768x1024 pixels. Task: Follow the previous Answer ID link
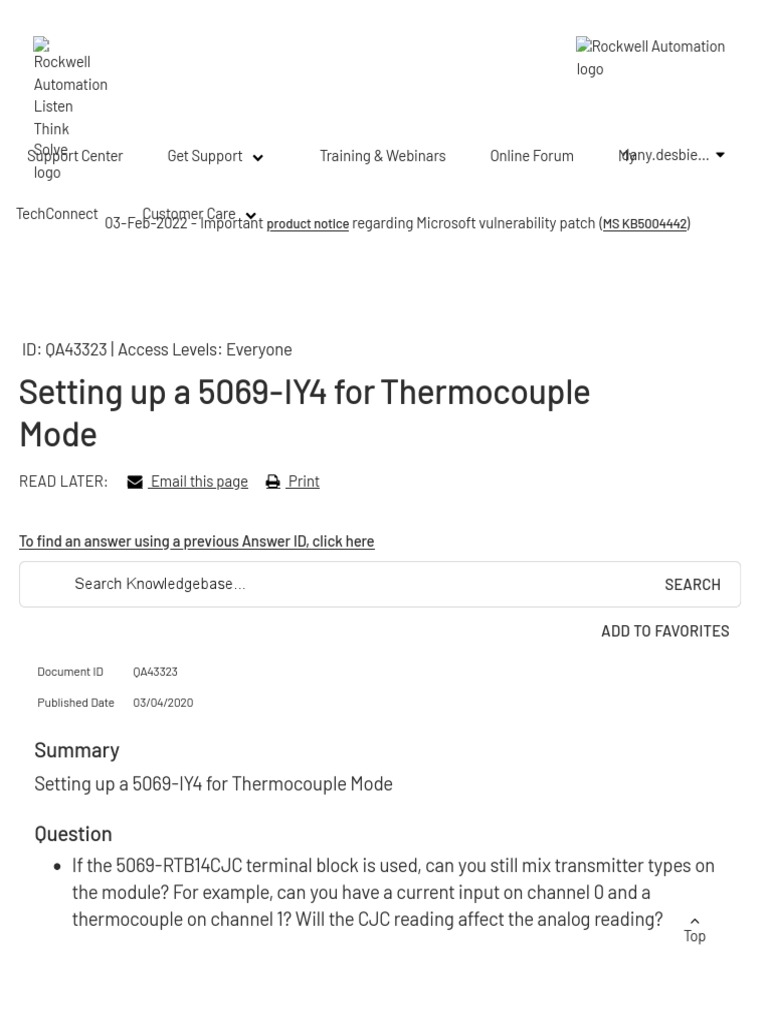196,542
